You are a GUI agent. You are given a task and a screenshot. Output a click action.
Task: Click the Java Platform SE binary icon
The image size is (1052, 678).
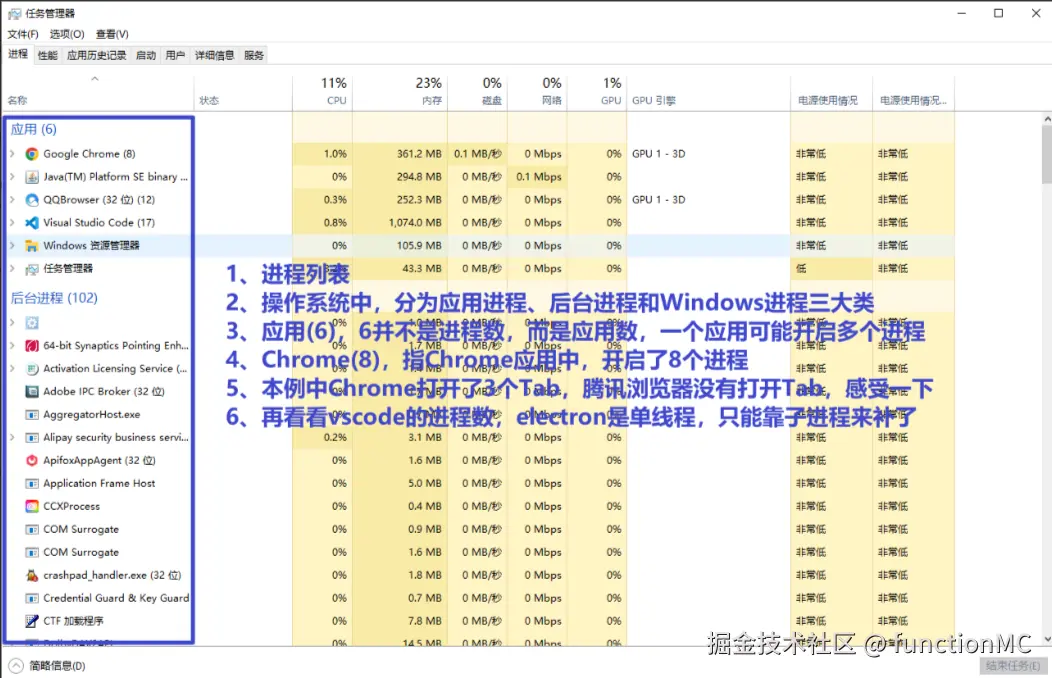coord(32,177)
